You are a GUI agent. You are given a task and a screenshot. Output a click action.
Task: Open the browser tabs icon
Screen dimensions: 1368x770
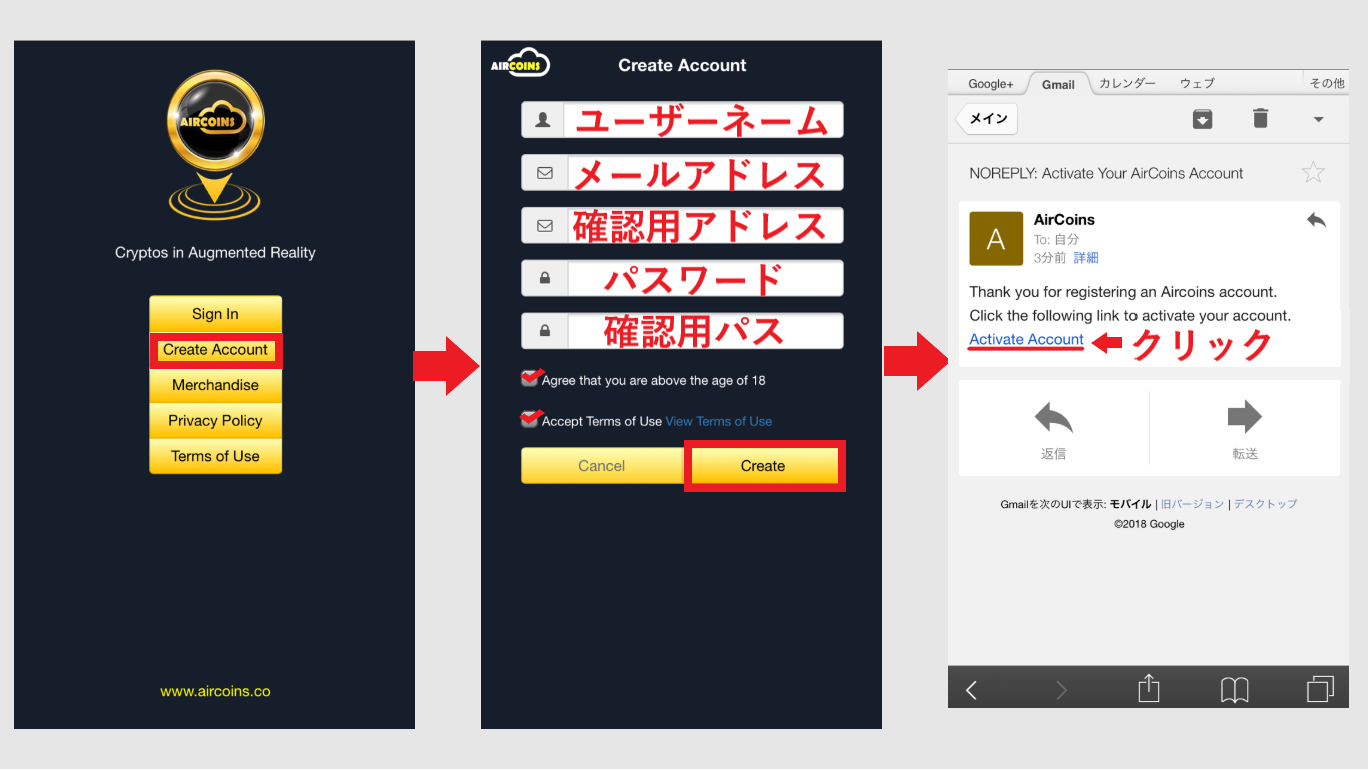1321,689
